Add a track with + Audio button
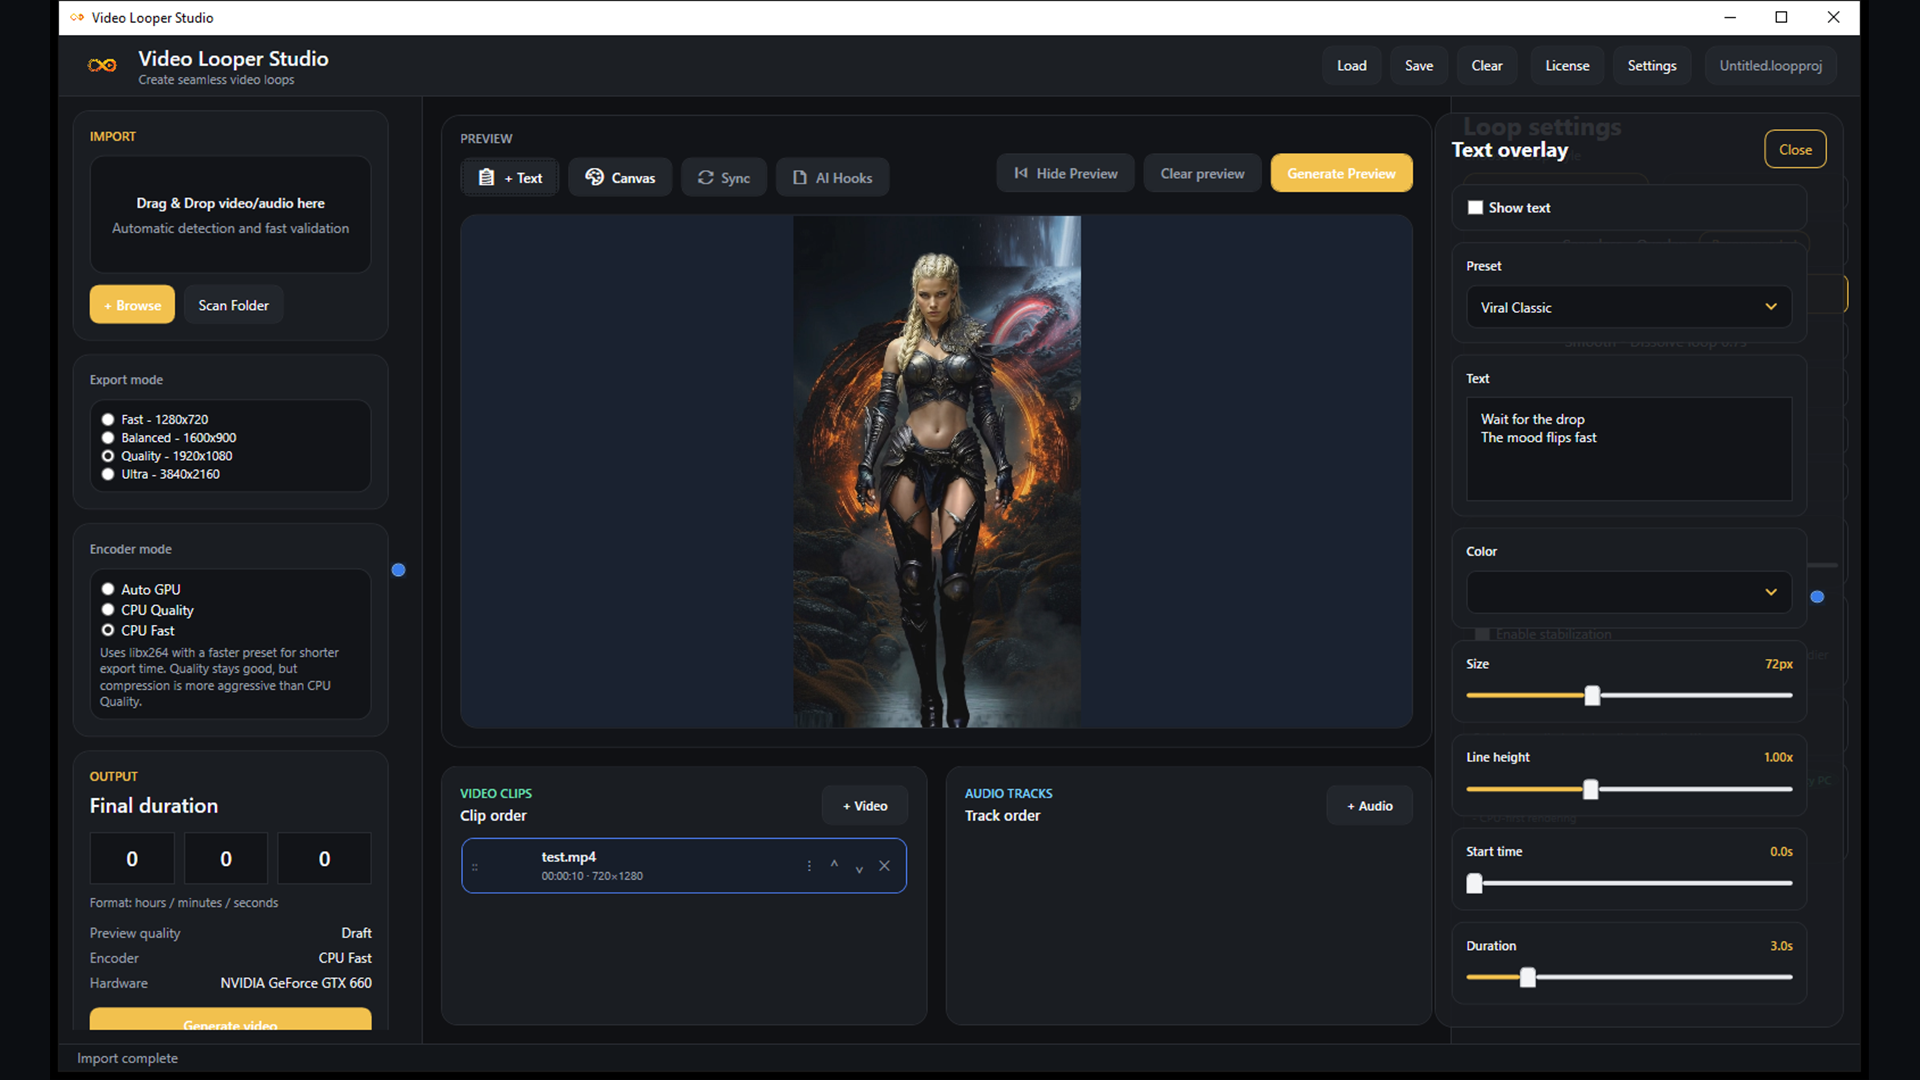Viewport: 1920px width, 1080px height. (x=1369, y=806)
